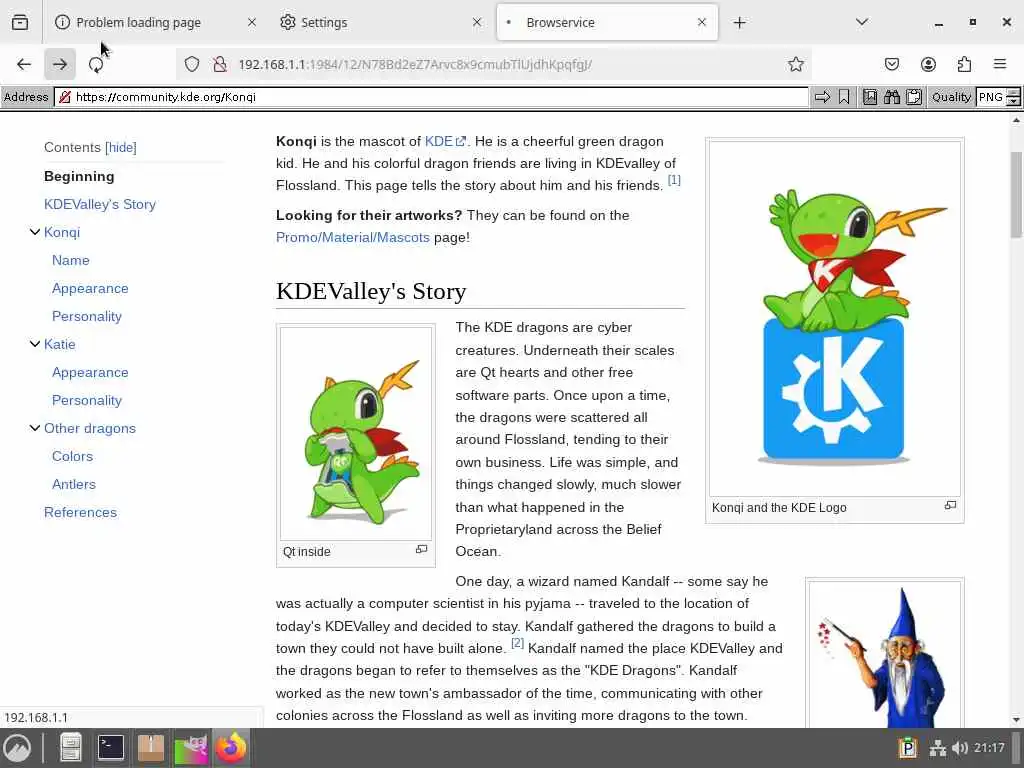Screen dimensions: 1024x768
Task: Hide the Contents sidebar
Action: pyautogui.click(x=121, y=148)
